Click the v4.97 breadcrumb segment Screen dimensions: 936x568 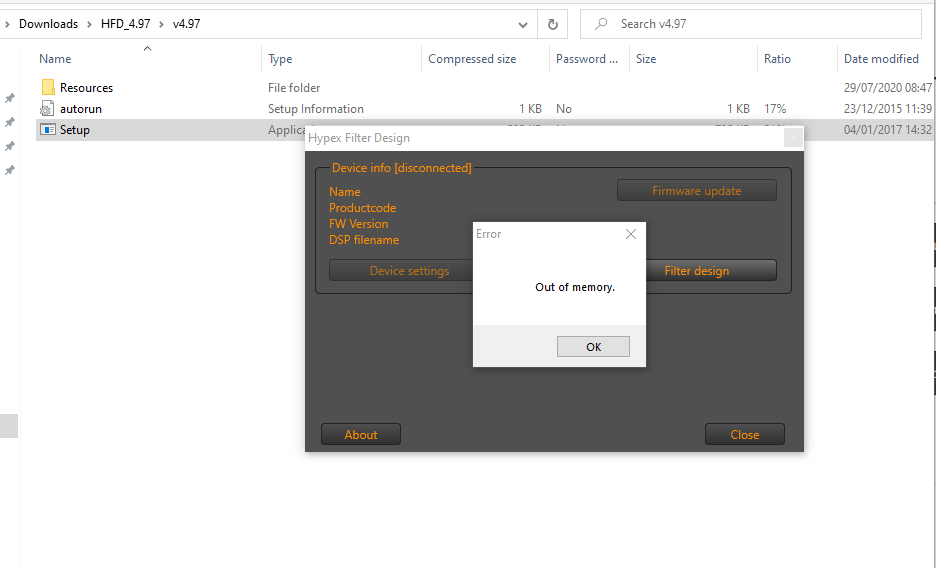pyautogui.click(x=186, y=24)
